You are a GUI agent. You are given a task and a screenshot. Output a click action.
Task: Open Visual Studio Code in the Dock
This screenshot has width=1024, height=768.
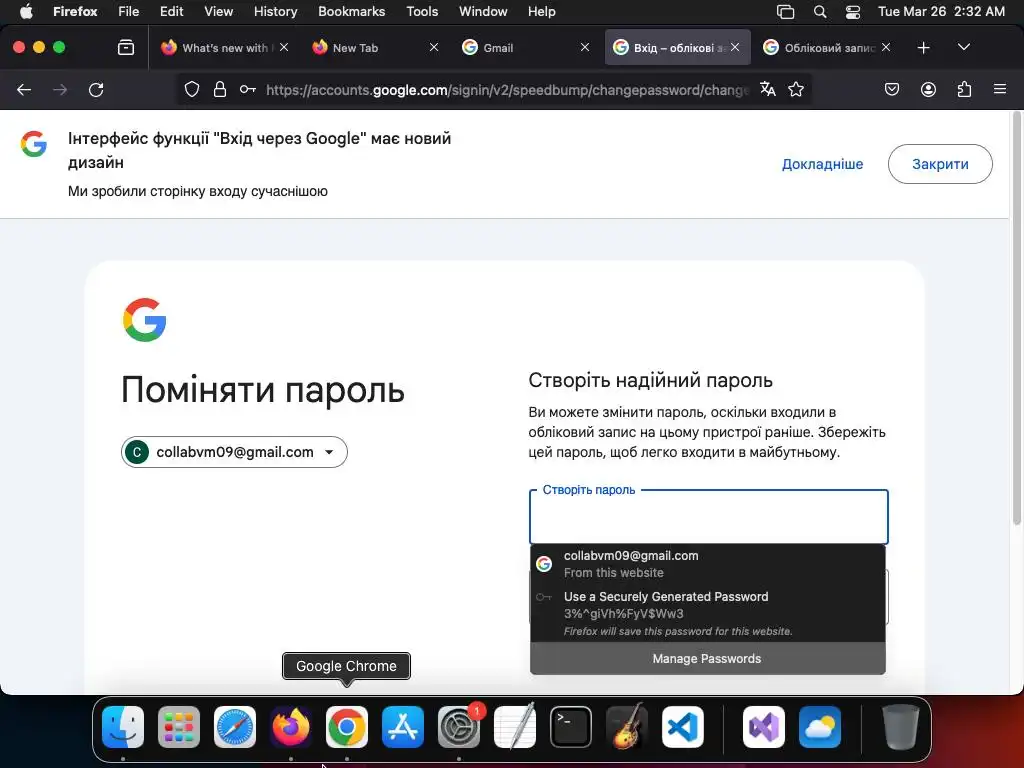(682, 726)
